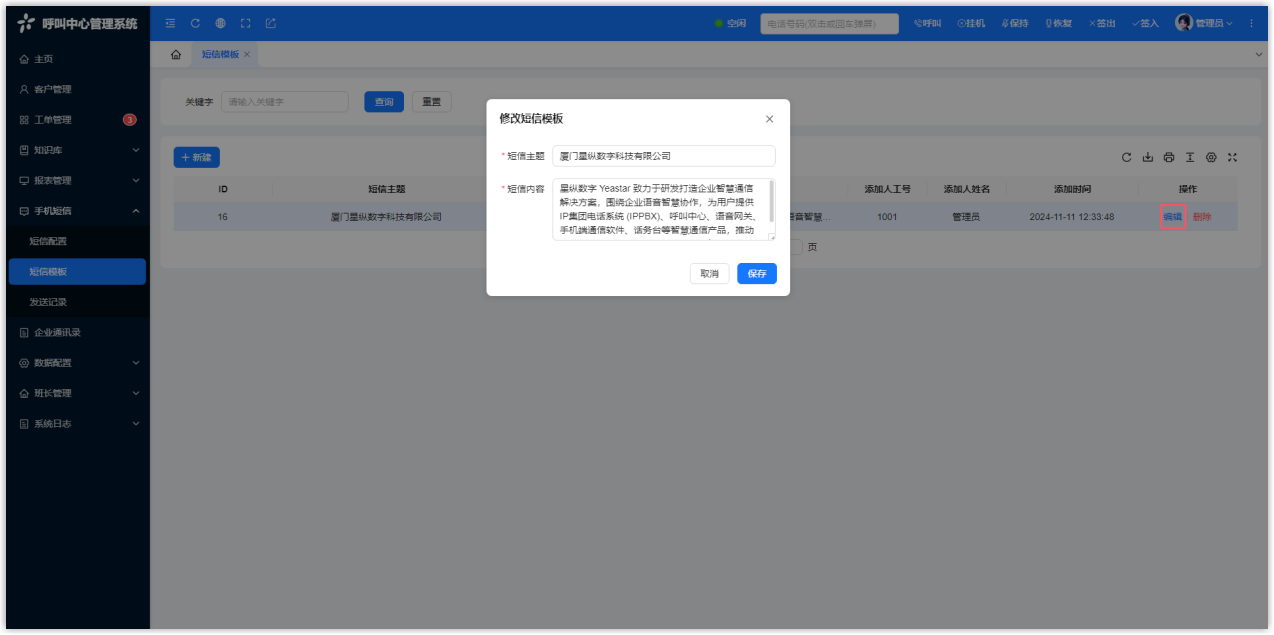Viewport: 1274px width, 635px height.
Task: Click the 短信主题 input field
Action: [x=663, y=156]
